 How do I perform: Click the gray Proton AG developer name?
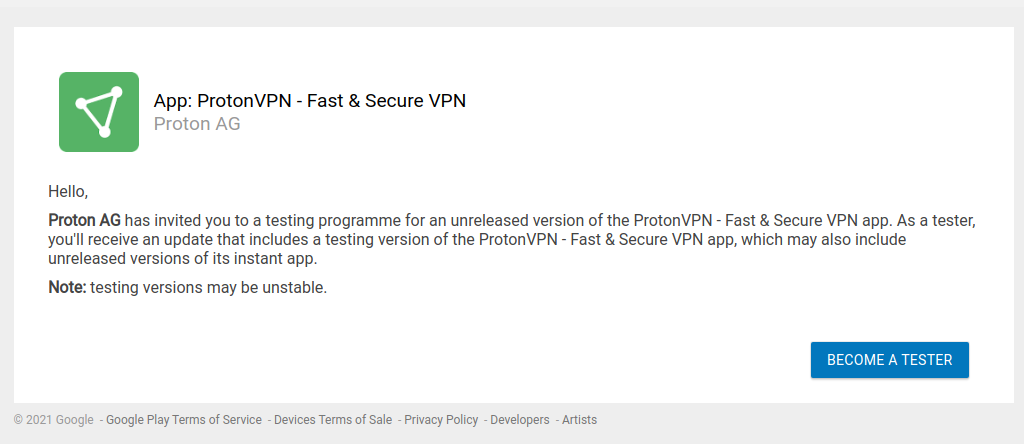(x=197, y=123)
